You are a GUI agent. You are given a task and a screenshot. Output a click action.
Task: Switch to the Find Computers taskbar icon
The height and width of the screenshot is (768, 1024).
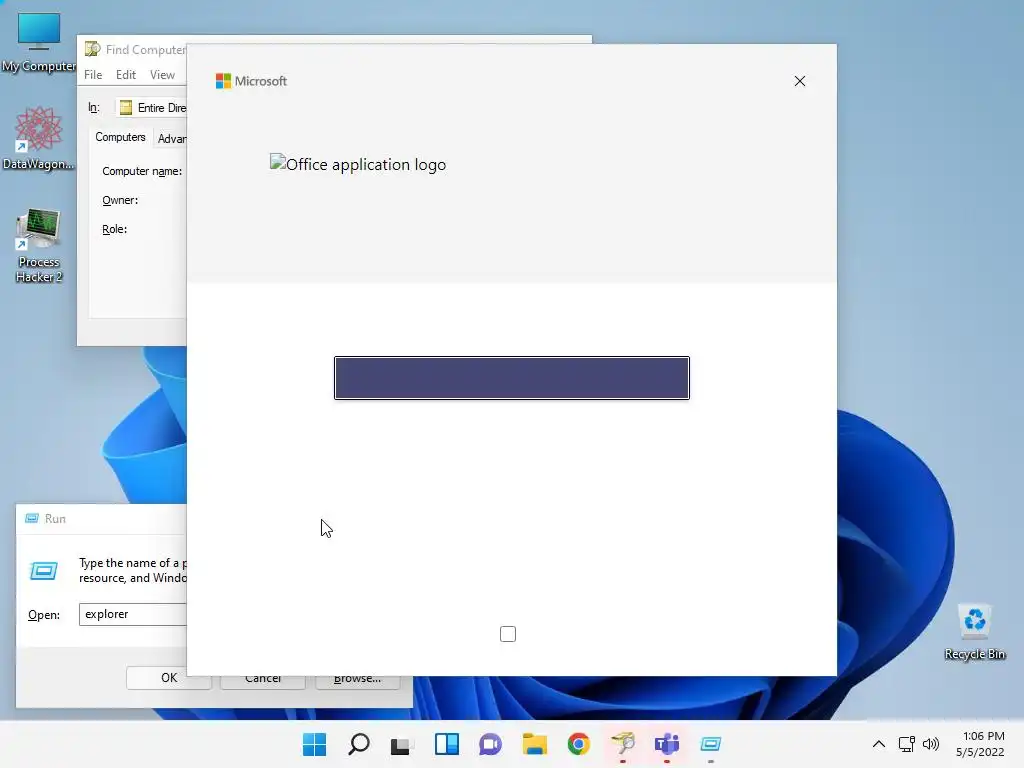pyautogui.click(x=623, y=744)
